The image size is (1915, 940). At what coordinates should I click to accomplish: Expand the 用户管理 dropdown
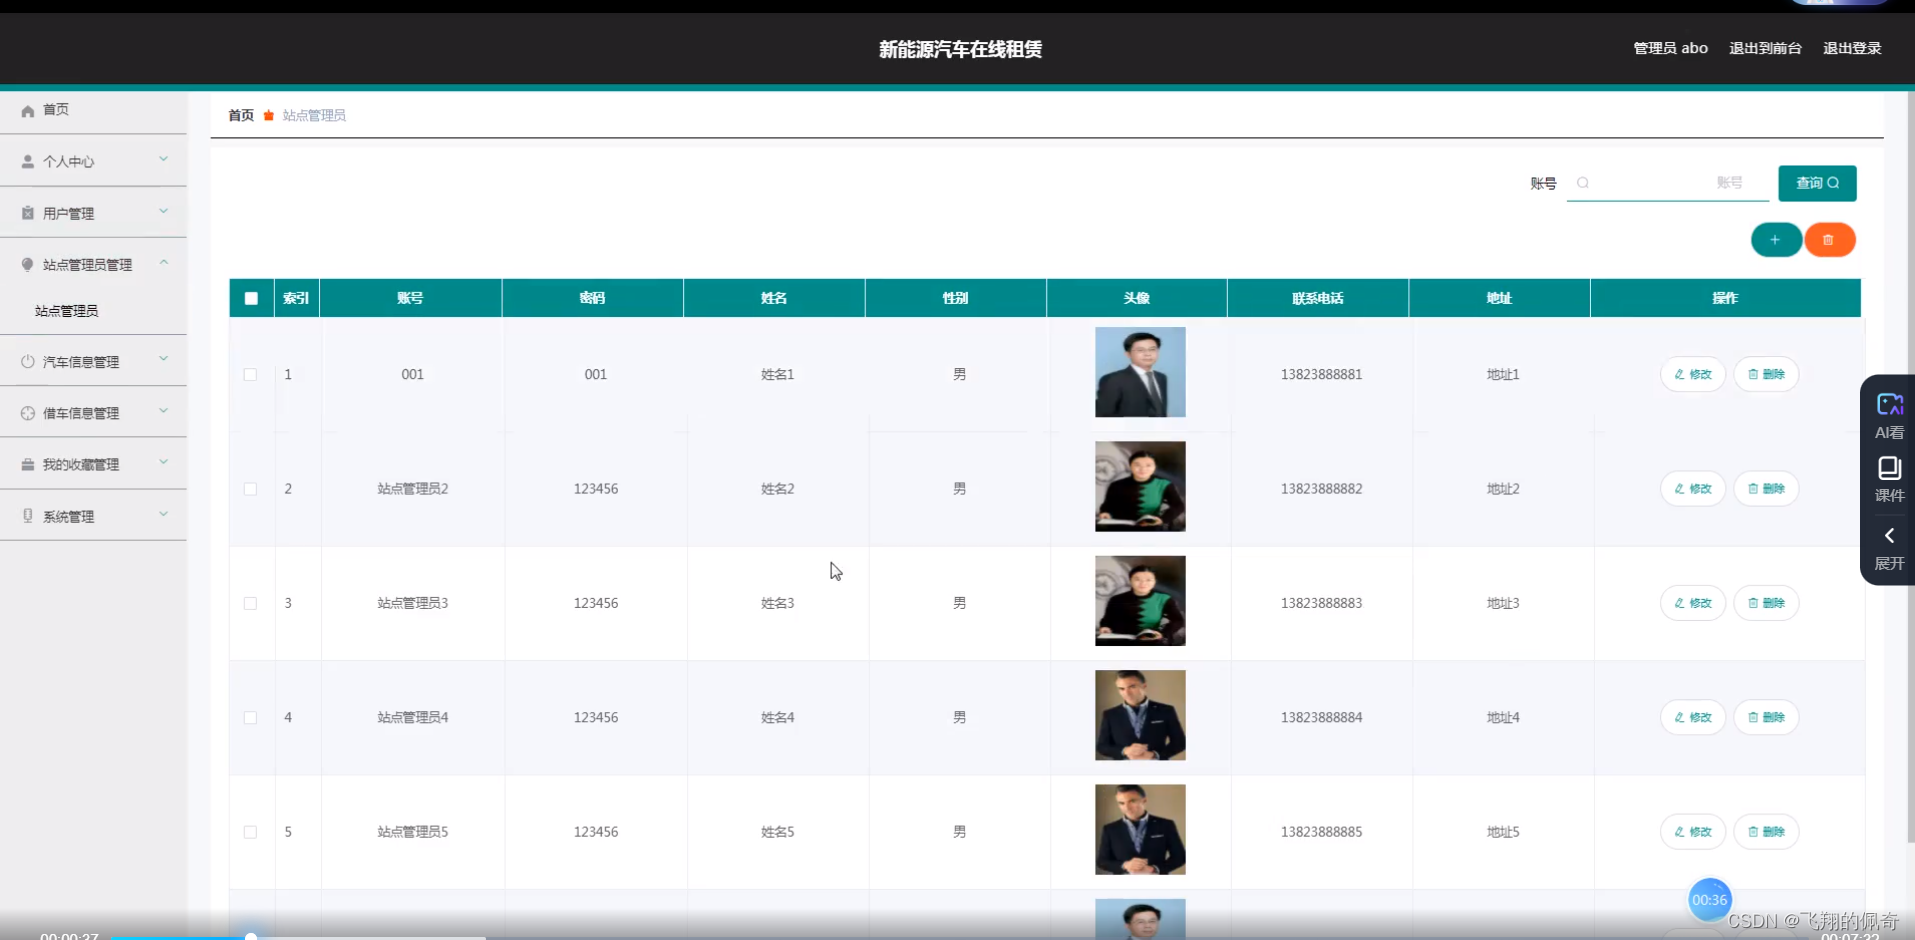[x=163, y=212]
